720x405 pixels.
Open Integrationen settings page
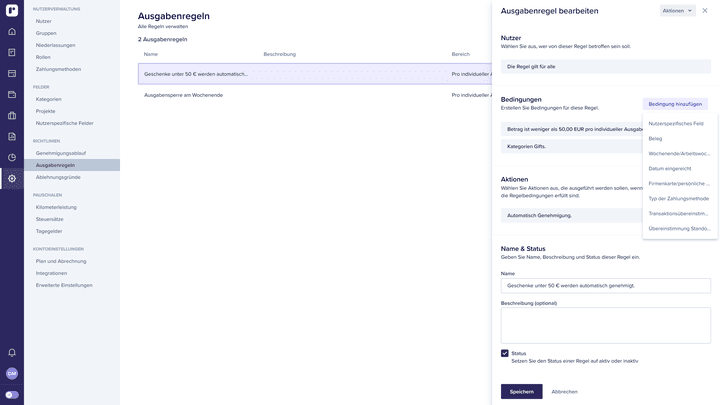[51, 273]
